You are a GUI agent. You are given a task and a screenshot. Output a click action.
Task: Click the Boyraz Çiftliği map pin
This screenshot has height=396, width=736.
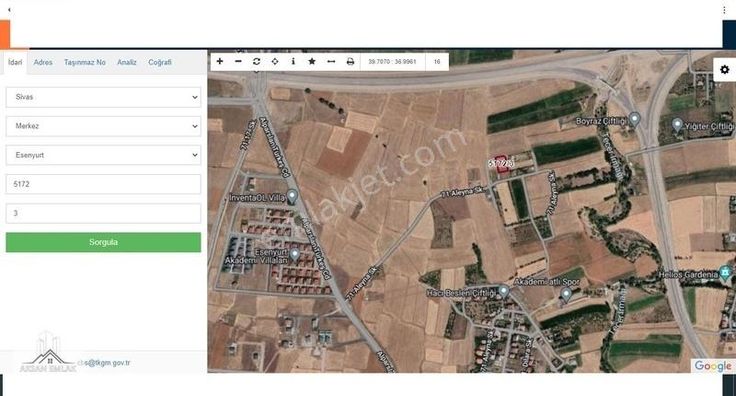pyautogui.click(x=635, y=119)
